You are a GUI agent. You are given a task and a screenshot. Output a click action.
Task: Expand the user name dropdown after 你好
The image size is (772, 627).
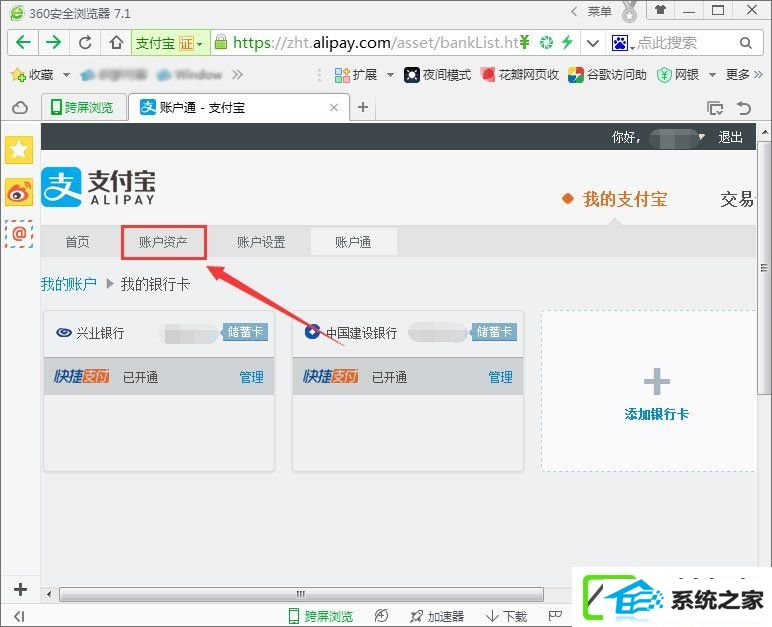click(702, 136)
